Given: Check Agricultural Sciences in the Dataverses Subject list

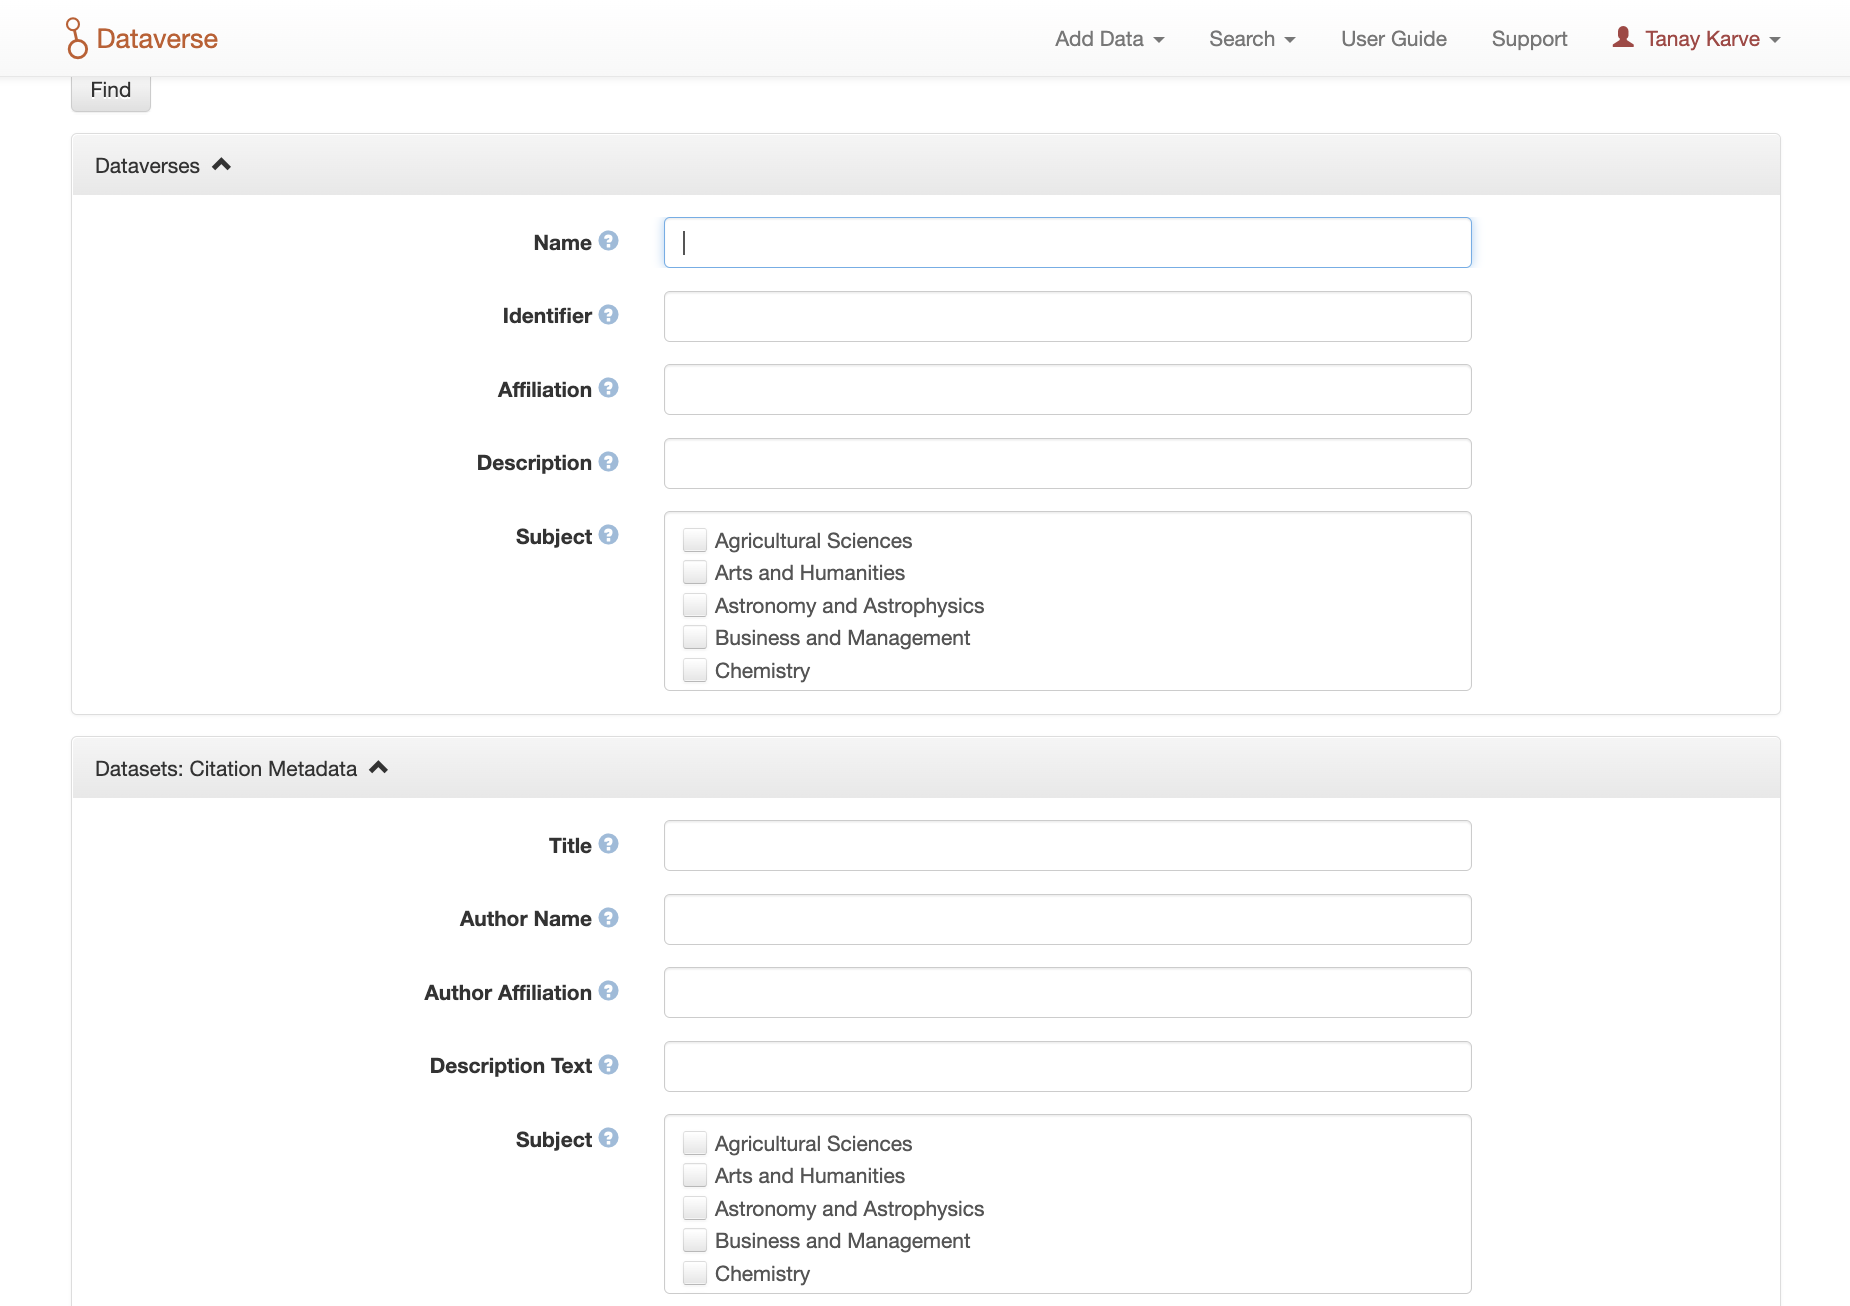Looking at the screenshot, I should [x=695, y=540].
